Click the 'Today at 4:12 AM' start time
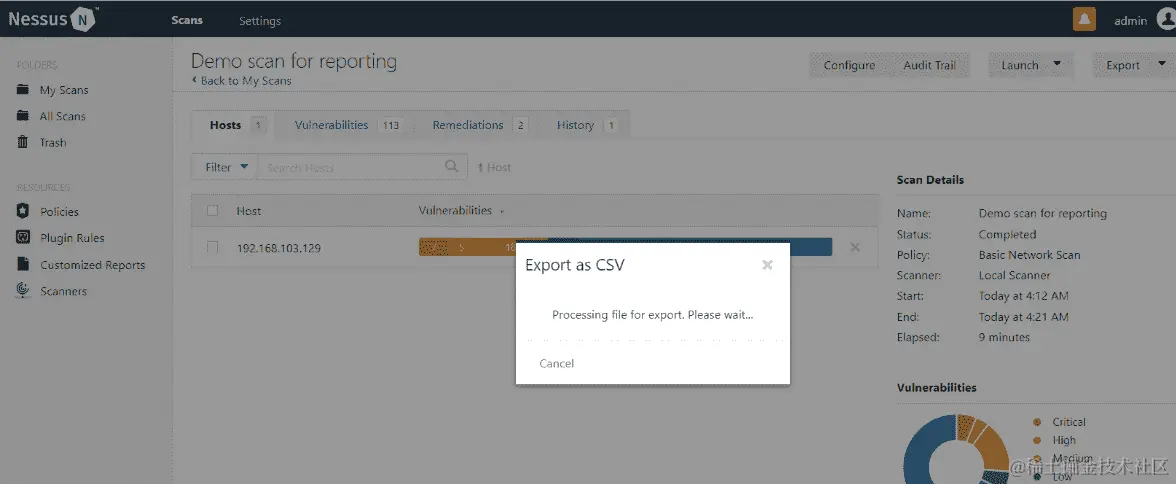The height and width of the screenshot is (484, 1176). (x=1023, y=296)
